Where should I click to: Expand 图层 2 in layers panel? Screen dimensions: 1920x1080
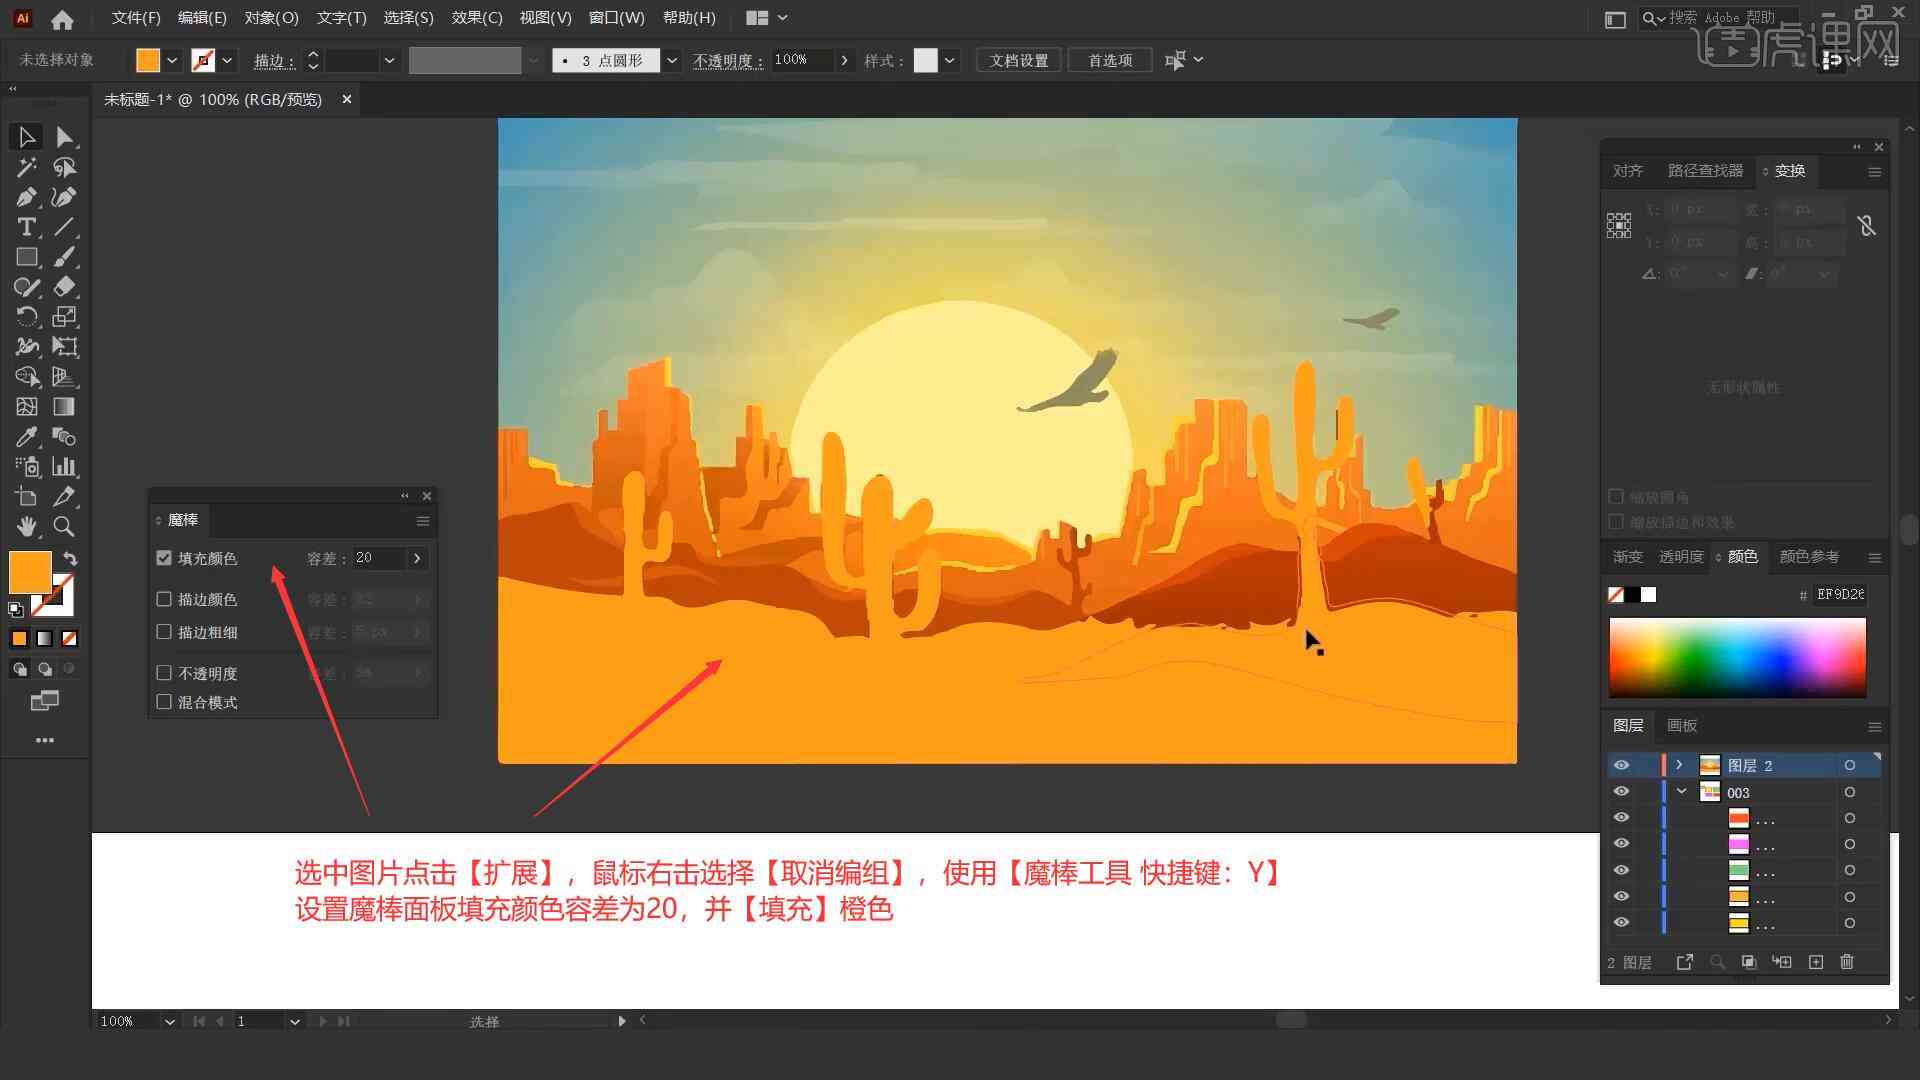point(1677,765)
